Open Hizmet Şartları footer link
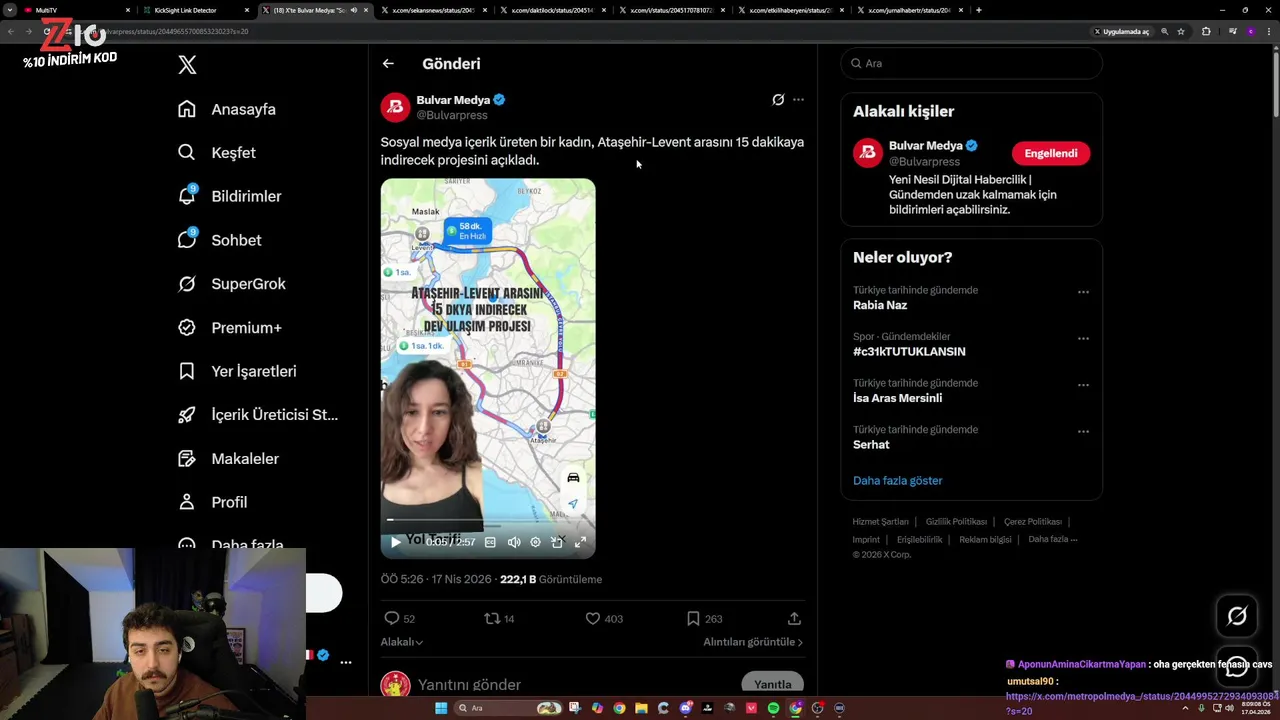1280x720 pixels. coord(880,522)
